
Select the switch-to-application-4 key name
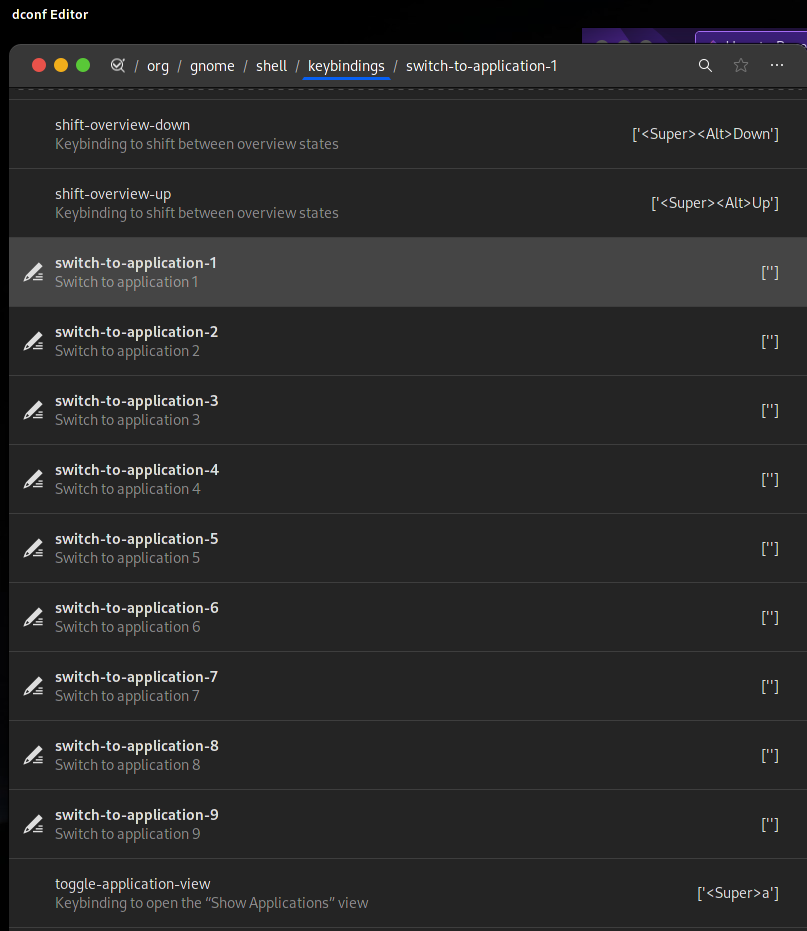coord(137,470)
